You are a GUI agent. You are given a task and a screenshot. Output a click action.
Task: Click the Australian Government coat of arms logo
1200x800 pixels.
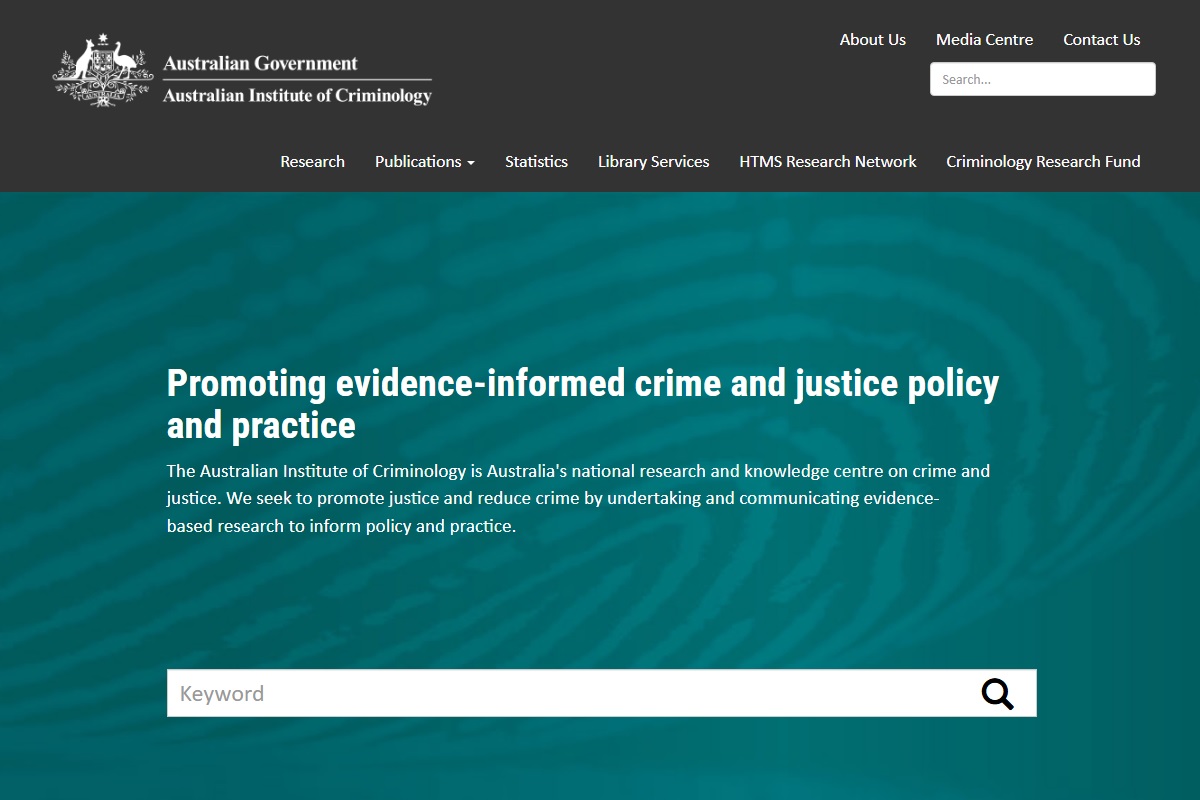click(103, 70)
